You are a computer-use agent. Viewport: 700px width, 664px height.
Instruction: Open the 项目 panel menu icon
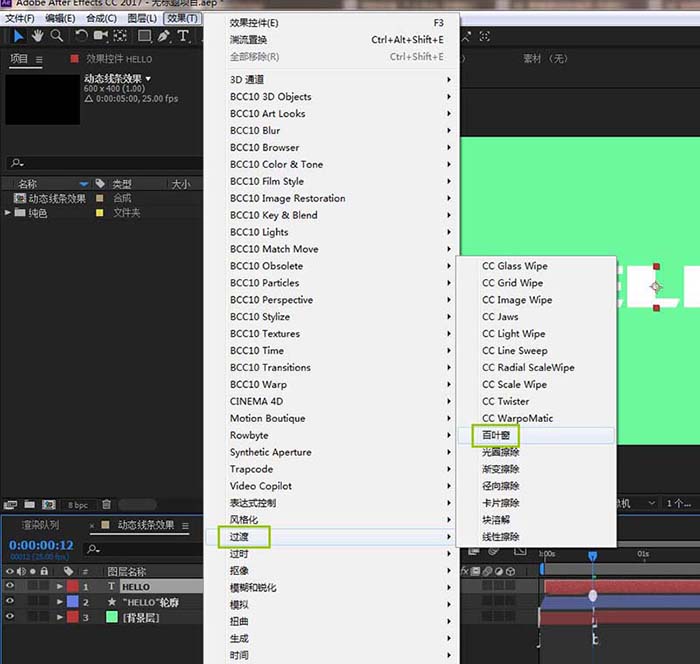[x=39, y=59]
